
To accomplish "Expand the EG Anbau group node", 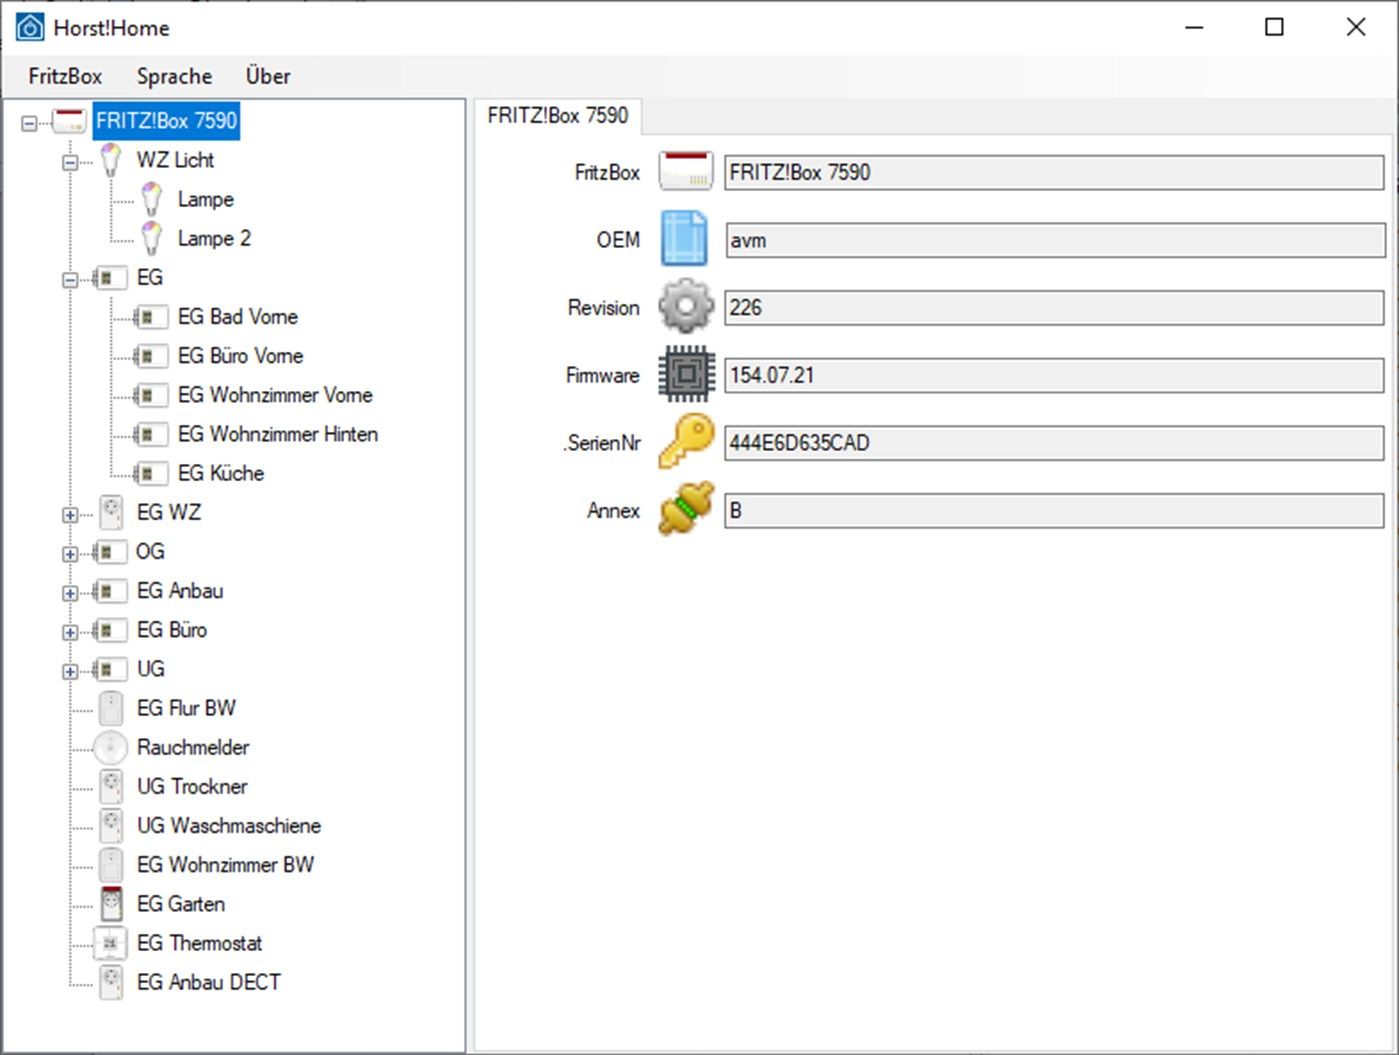I will [70, 593].
